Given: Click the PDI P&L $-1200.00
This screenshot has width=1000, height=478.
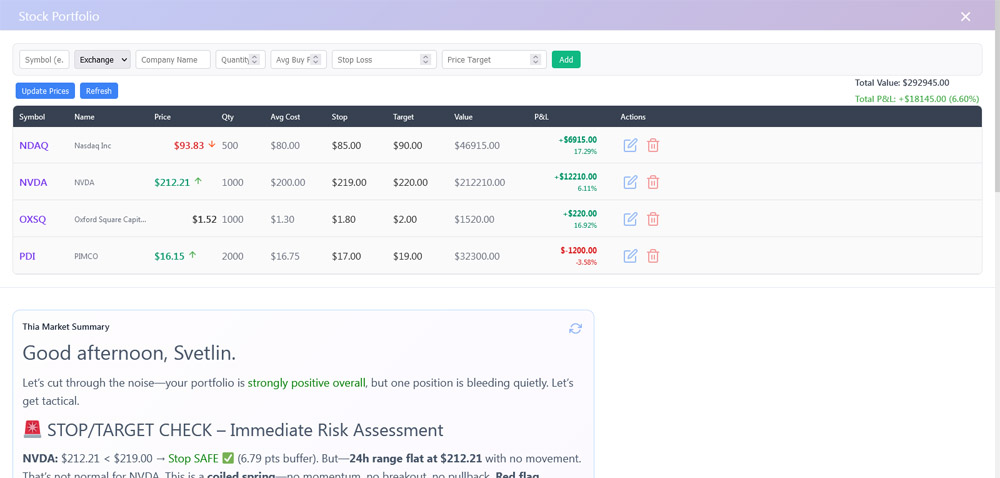Looking at the screenshot, I should pos(579,250).
